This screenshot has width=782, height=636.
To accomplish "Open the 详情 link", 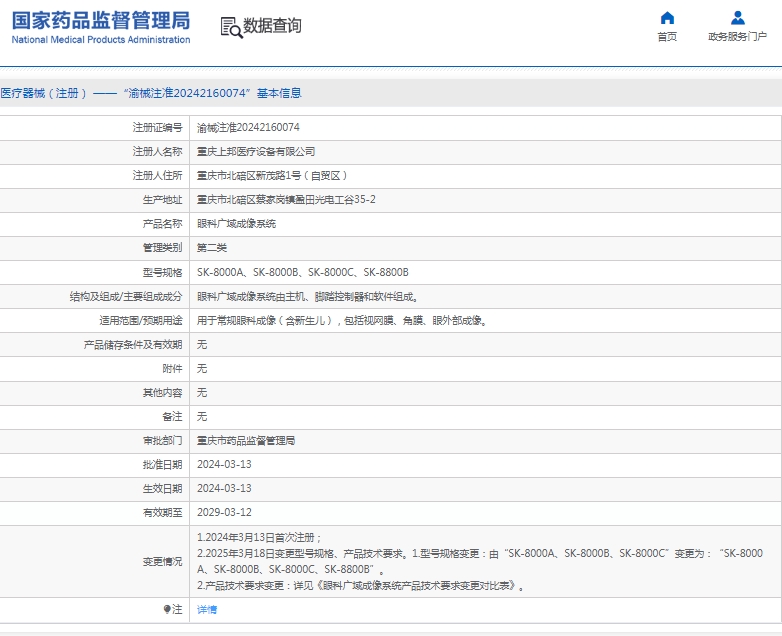I will [x=207, y=609].
